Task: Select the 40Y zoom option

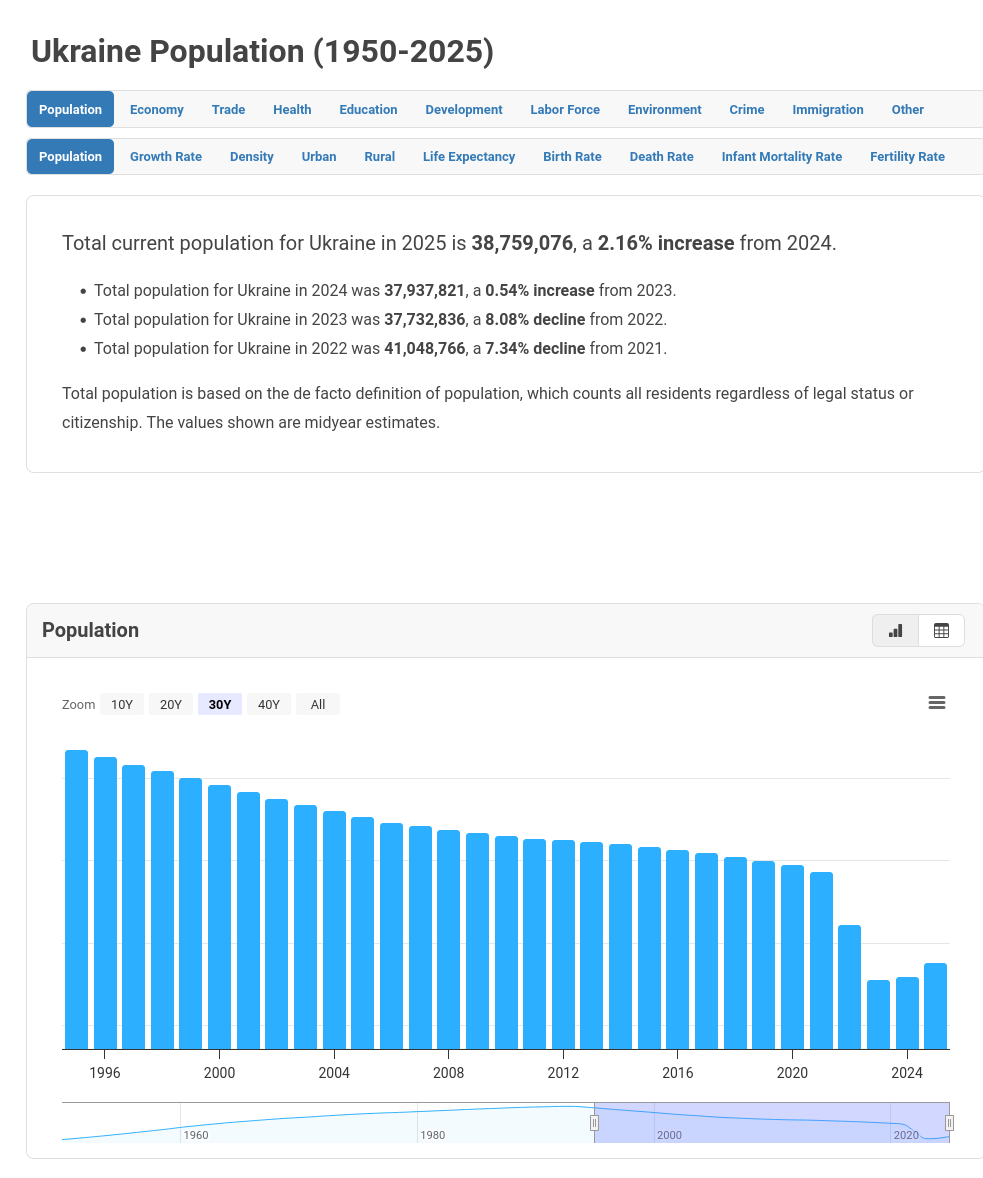Action: point(268,704)
